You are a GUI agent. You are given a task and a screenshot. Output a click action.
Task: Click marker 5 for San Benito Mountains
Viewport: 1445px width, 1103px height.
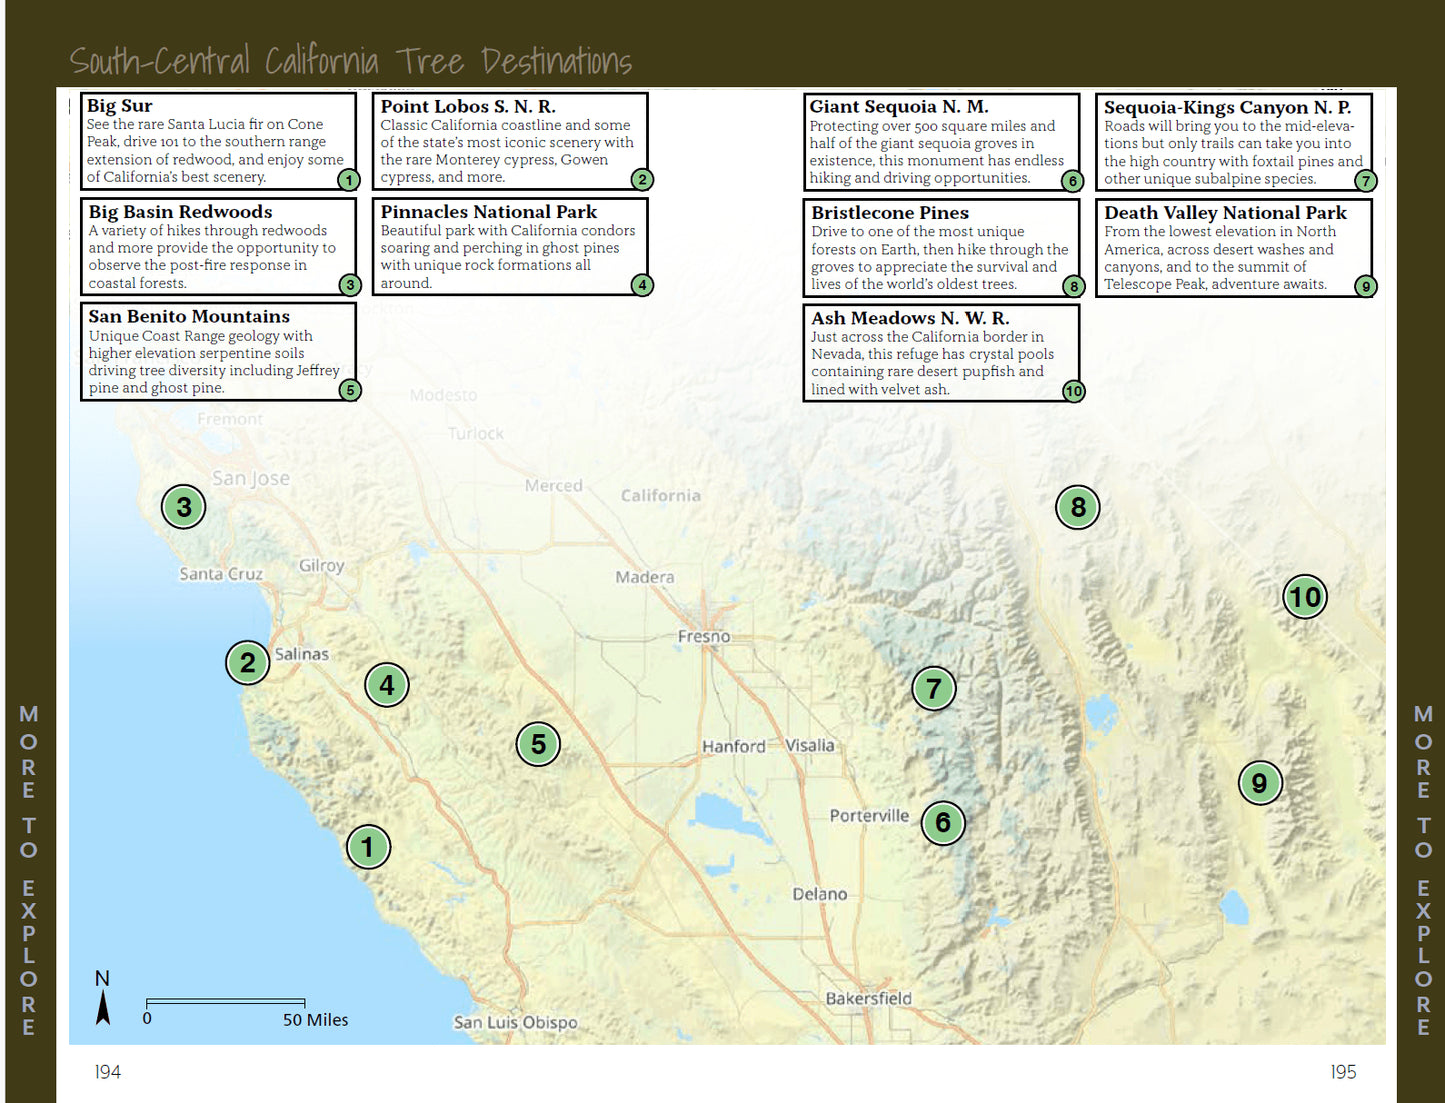point(538,744)
